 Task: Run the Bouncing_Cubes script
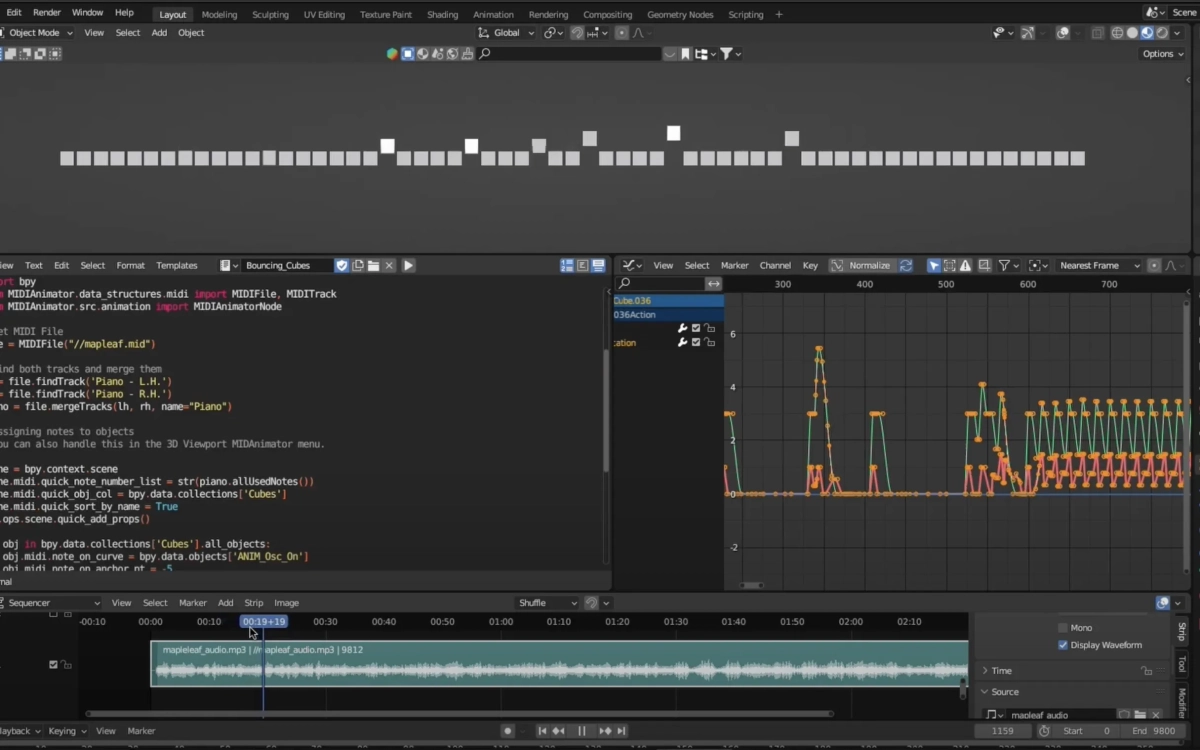[408, 265]
